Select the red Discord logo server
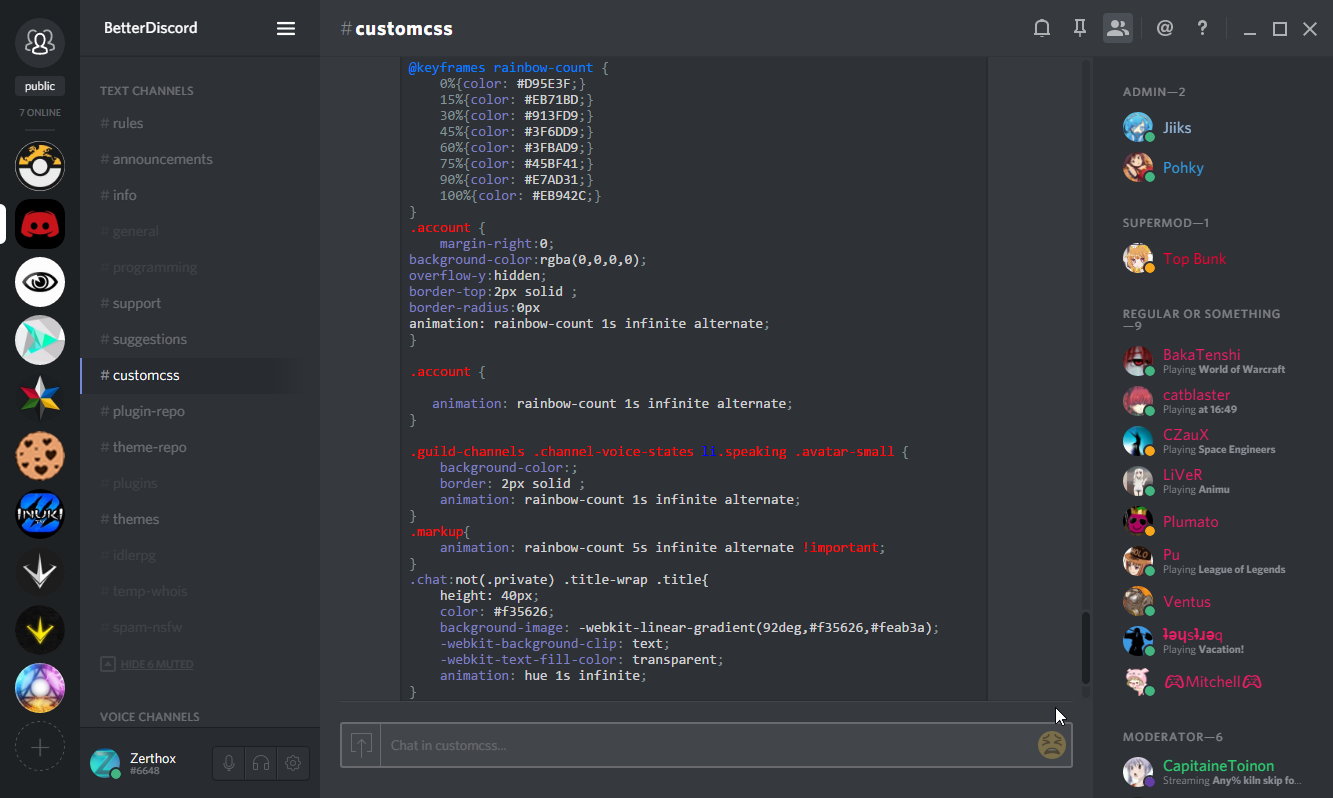This screenshot has width=1333, height=798. tap(40, 224)
